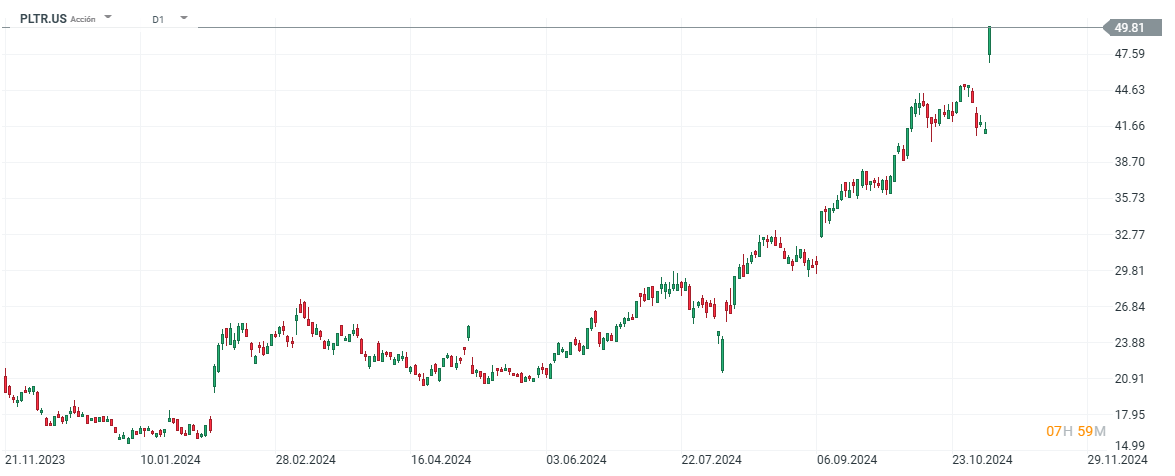Select the D1 interval label

point(158,19)
